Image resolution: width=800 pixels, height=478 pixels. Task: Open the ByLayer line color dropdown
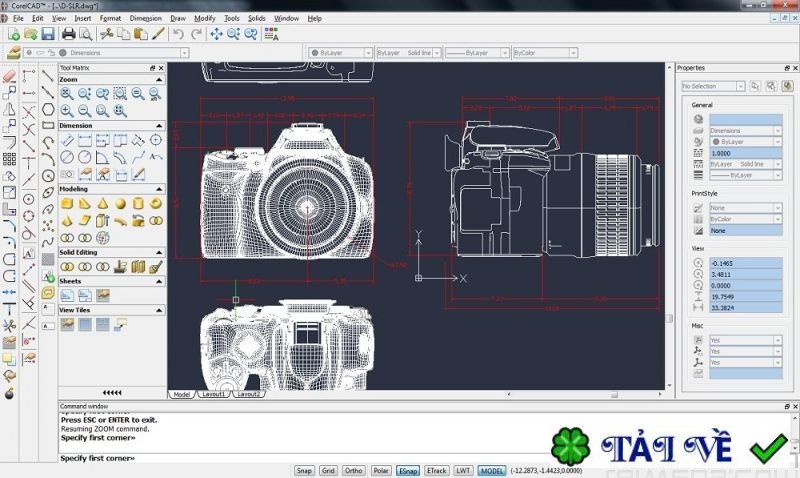pos(338,52)
